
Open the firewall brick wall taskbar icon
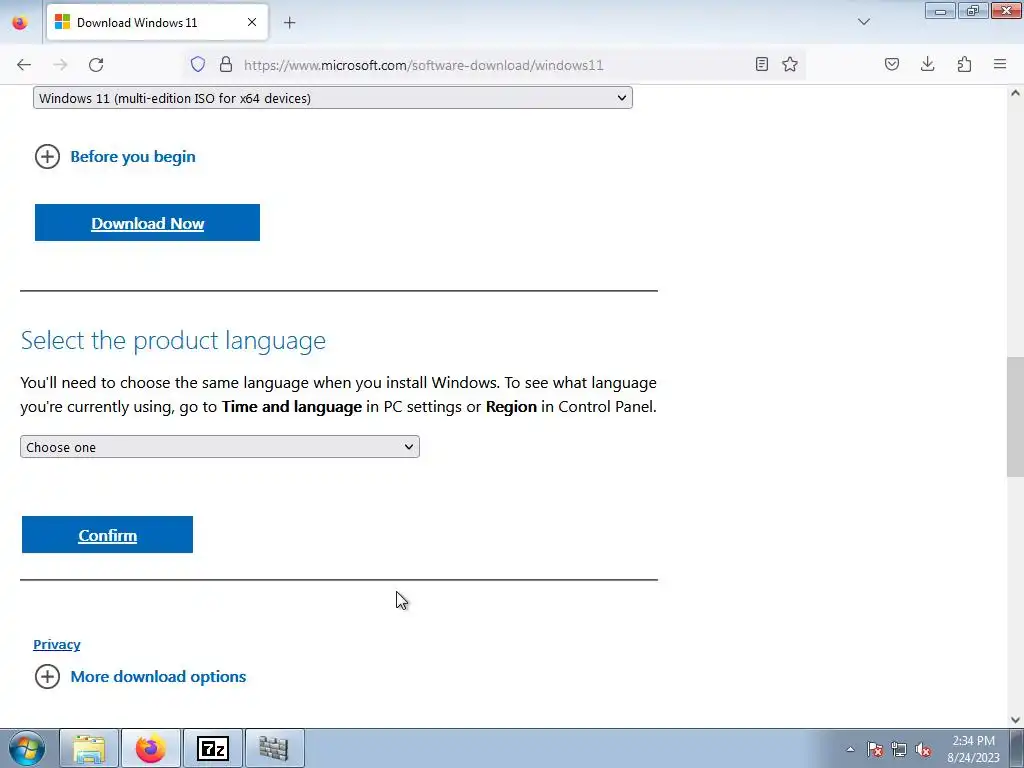(x=274, y=749)
